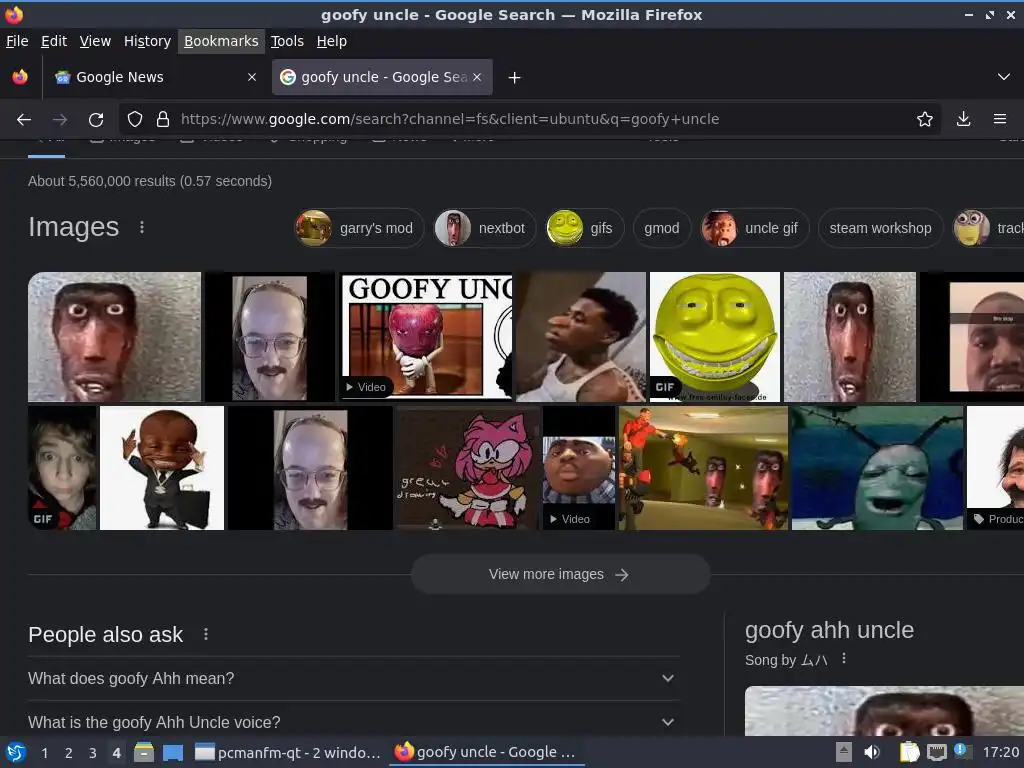This screenshot has width=1024, height=768.
Task: Switch to workspace 3
Action: [93, 753]
